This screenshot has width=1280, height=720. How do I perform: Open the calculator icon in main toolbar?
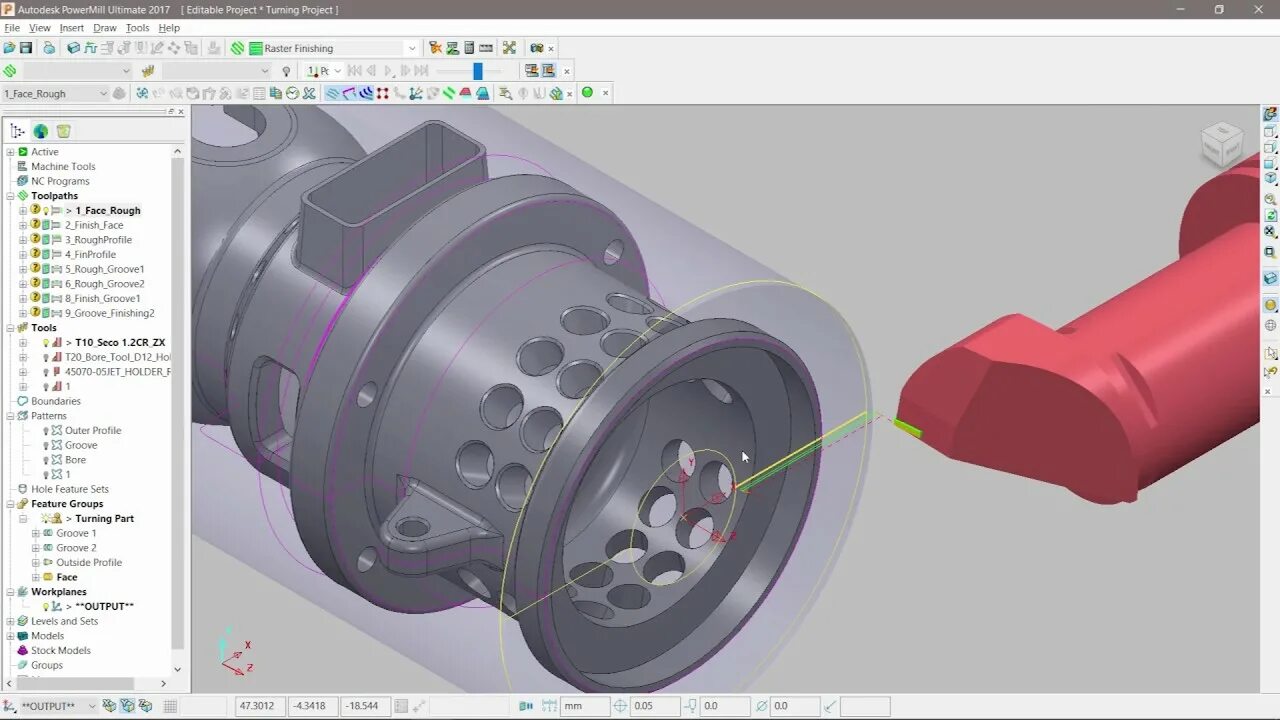click(x=468, y=48)
